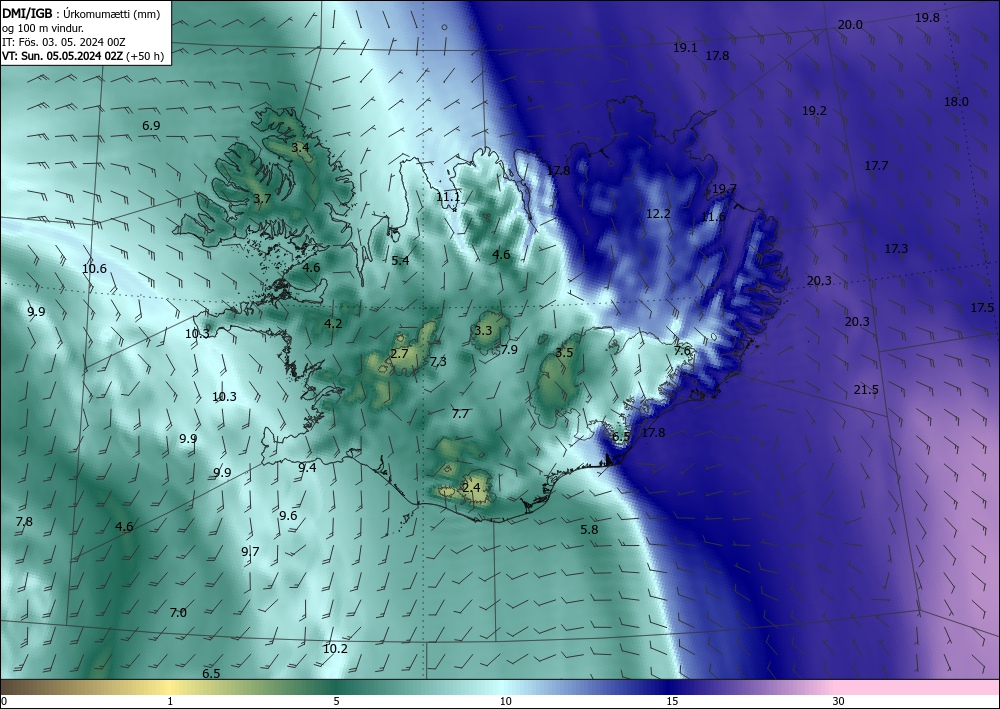Click the map value 7.9
This screenshot has width=1000, height=709.
(x=509, y=349)
